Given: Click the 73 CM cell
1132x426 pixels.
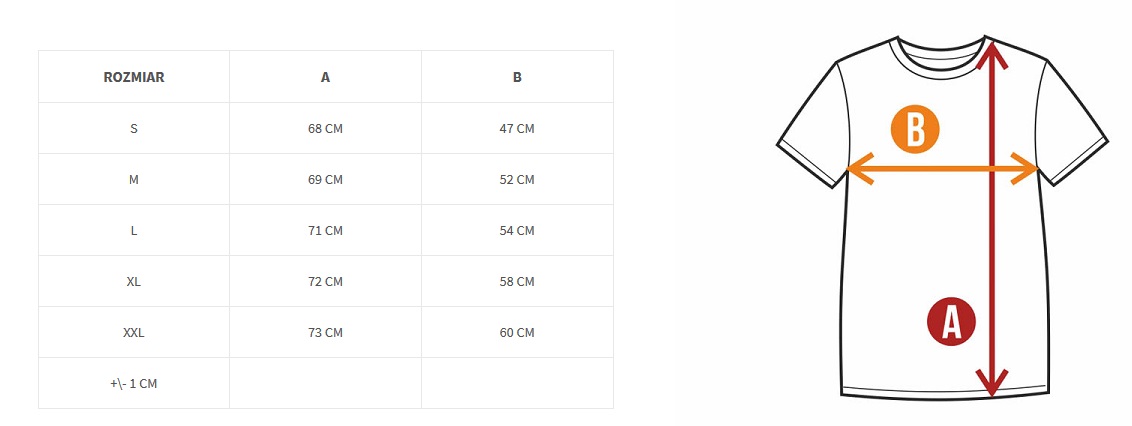Looking at the screenshot, I should click(x=325, y=333).
